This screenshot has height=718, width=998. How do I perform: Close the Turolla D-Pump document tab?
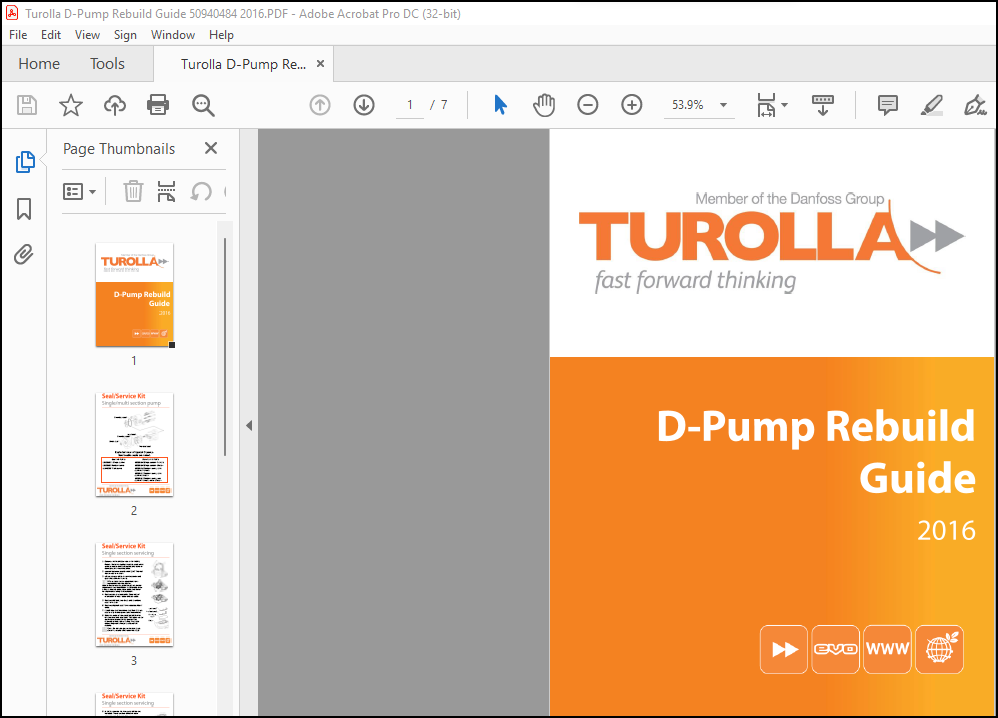[x=321, y=64]
